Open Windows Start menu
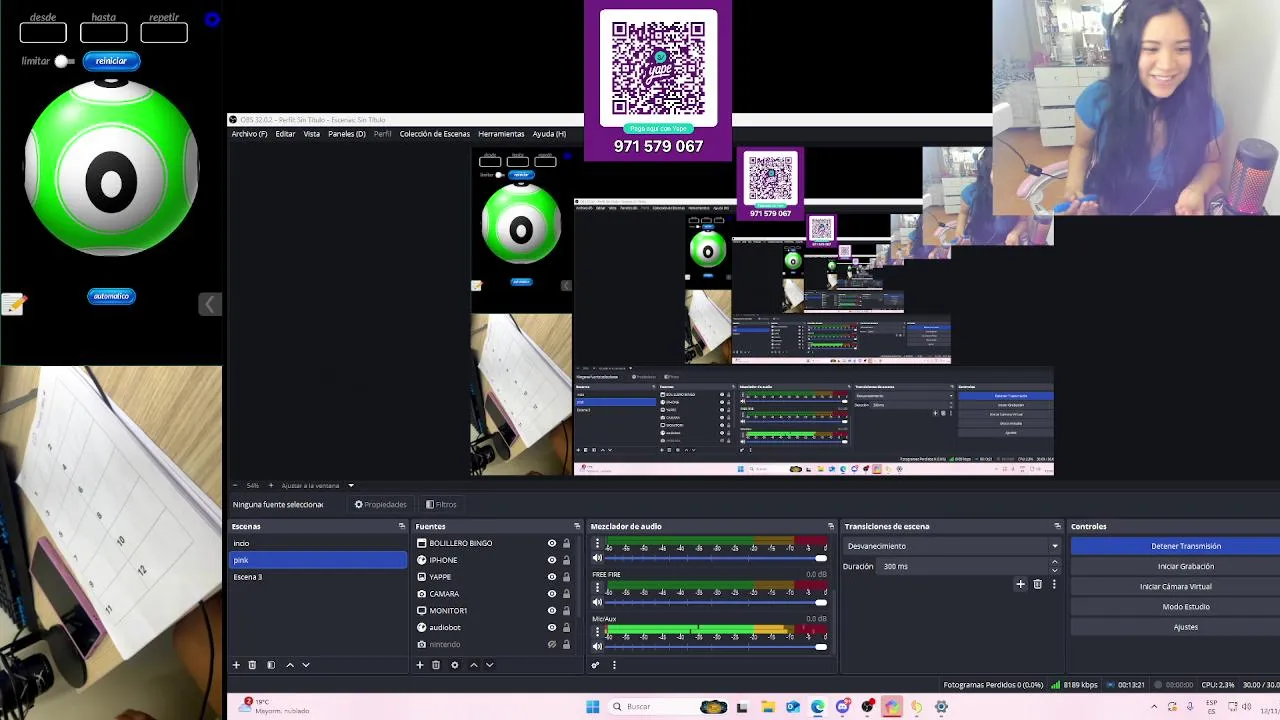Image resolution: width=1280 pixels, height=720 pixels. point(592,707)
